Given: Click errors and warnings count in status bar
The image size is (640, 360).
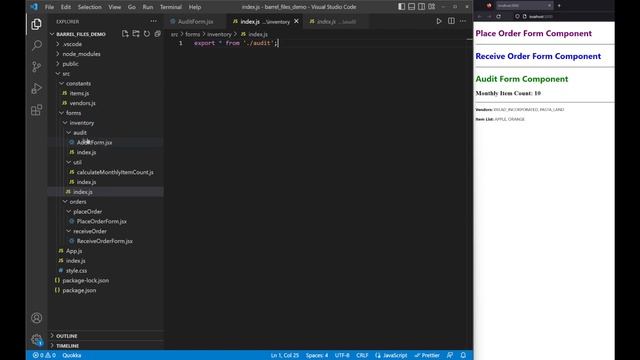Looking at the screenshot, I should tap(44, 356).
